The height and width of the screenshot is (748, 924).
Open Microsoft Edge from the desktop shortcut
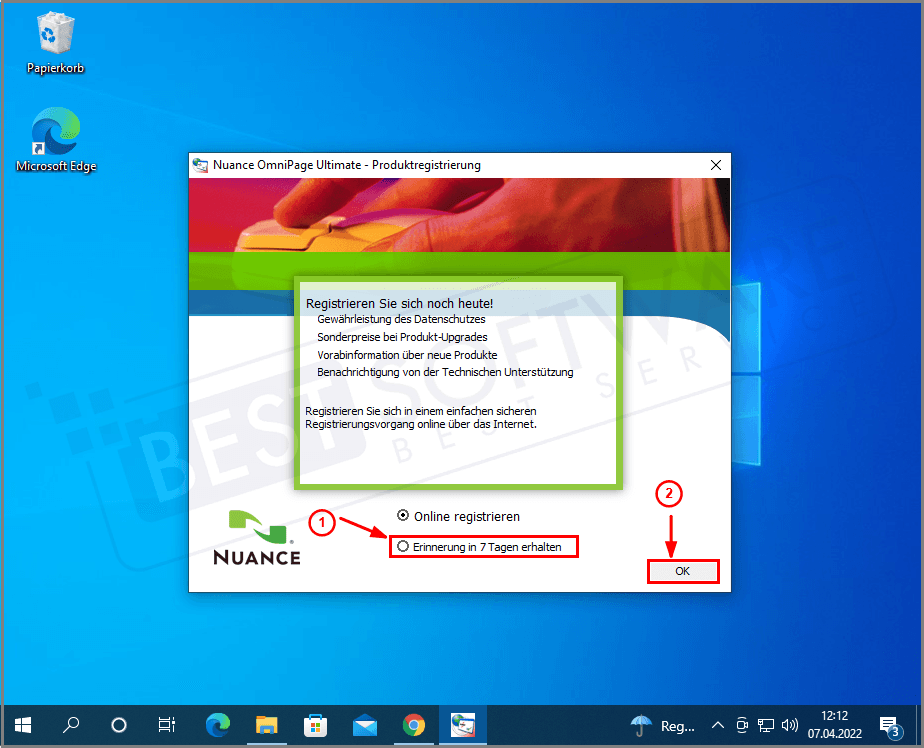[x=55, y=131]
